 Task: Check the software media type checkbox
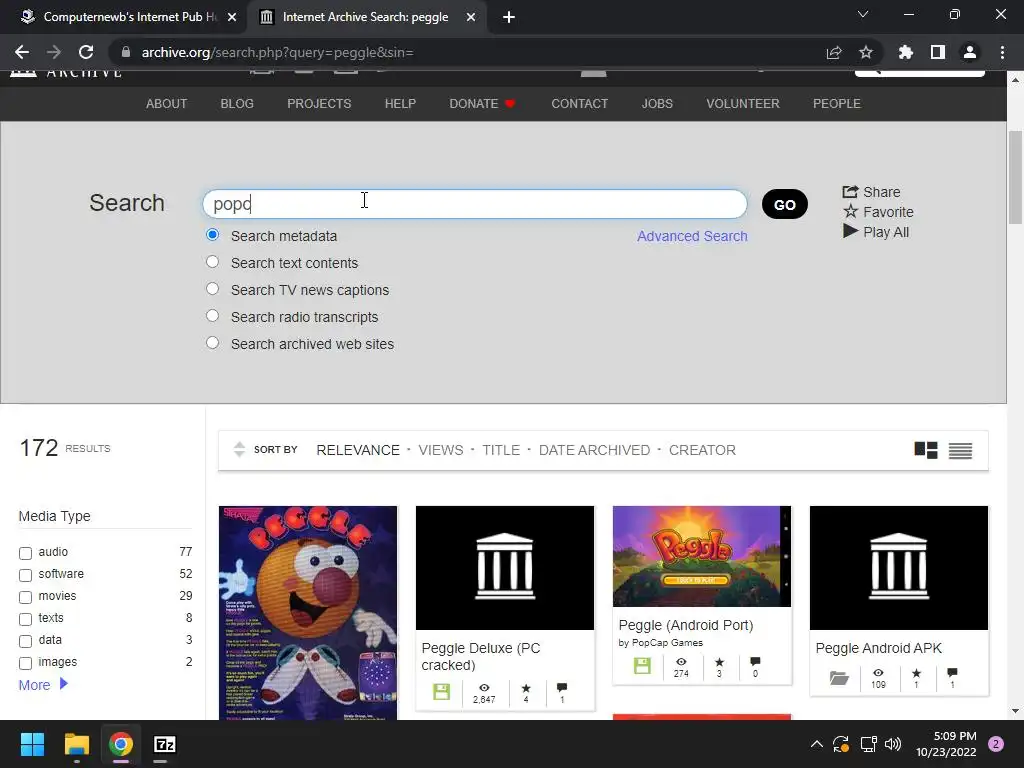coord(25,575)
